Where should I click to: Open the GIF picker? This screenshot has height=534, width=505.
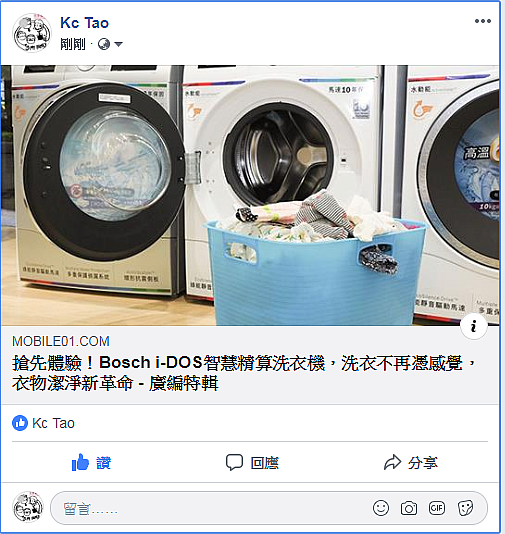click(437, 508)
